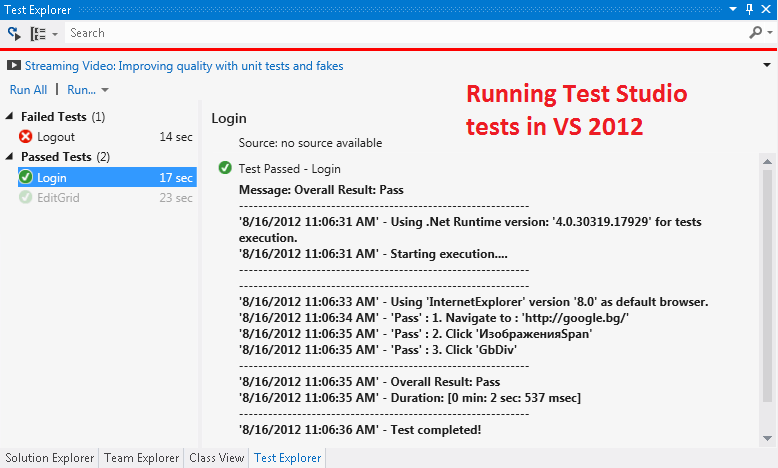
Task: Click the Test Passed green check icon
Action: [x=225, y=168]
